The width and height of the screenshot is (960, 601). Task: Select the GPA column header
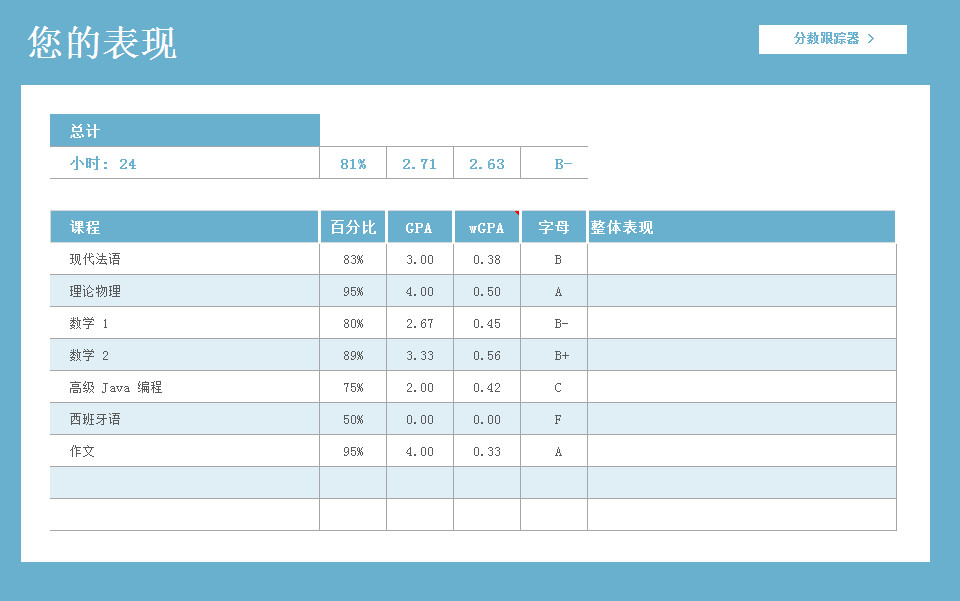point(419,227)
